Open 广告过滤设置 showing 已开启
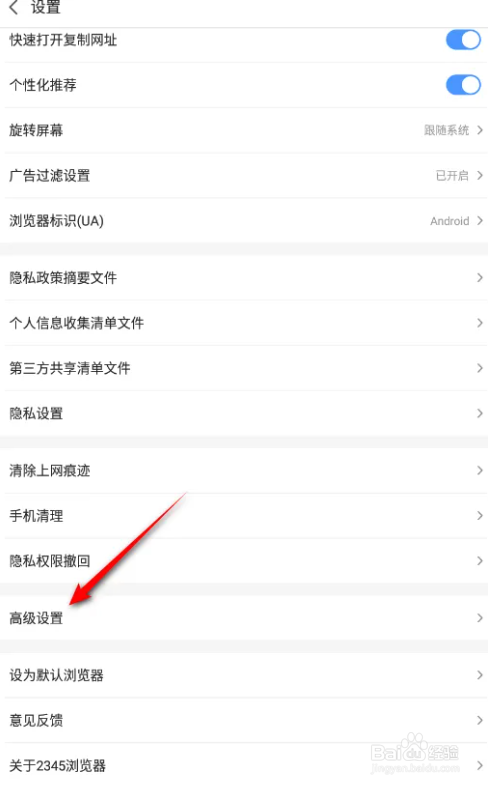Viewport: 488px width, 786px height. (x=244, y=175)
